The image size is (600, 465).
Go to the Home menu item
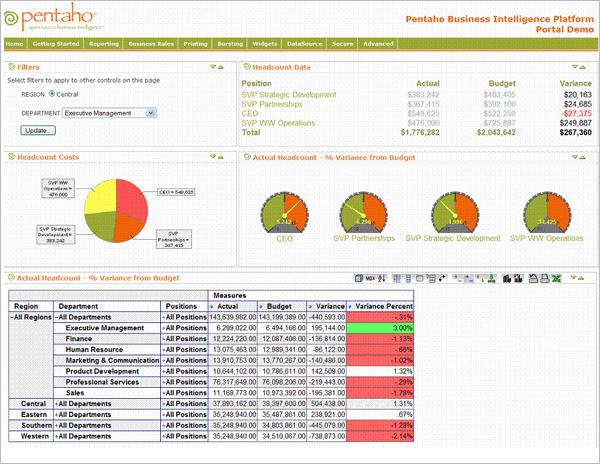pyautogui.click(x=15, y=44)
